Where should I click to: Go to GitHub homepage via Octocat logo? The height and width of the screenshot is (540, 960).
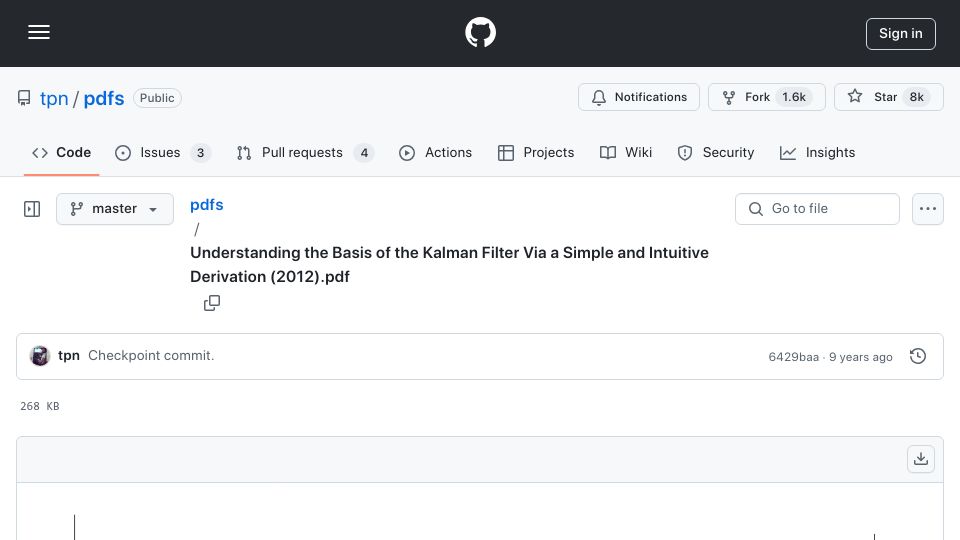[480, 32]
